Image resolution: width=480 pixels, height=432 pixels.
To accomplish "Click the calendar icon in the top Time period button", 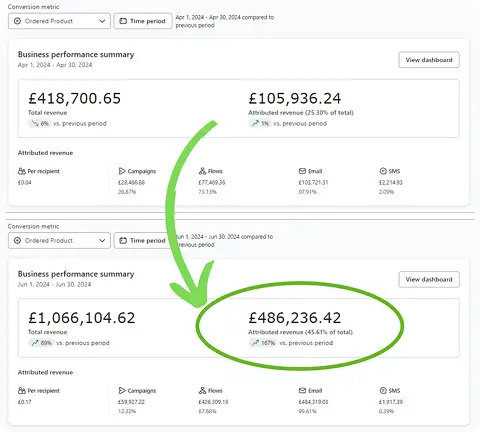I will [123, 21].
